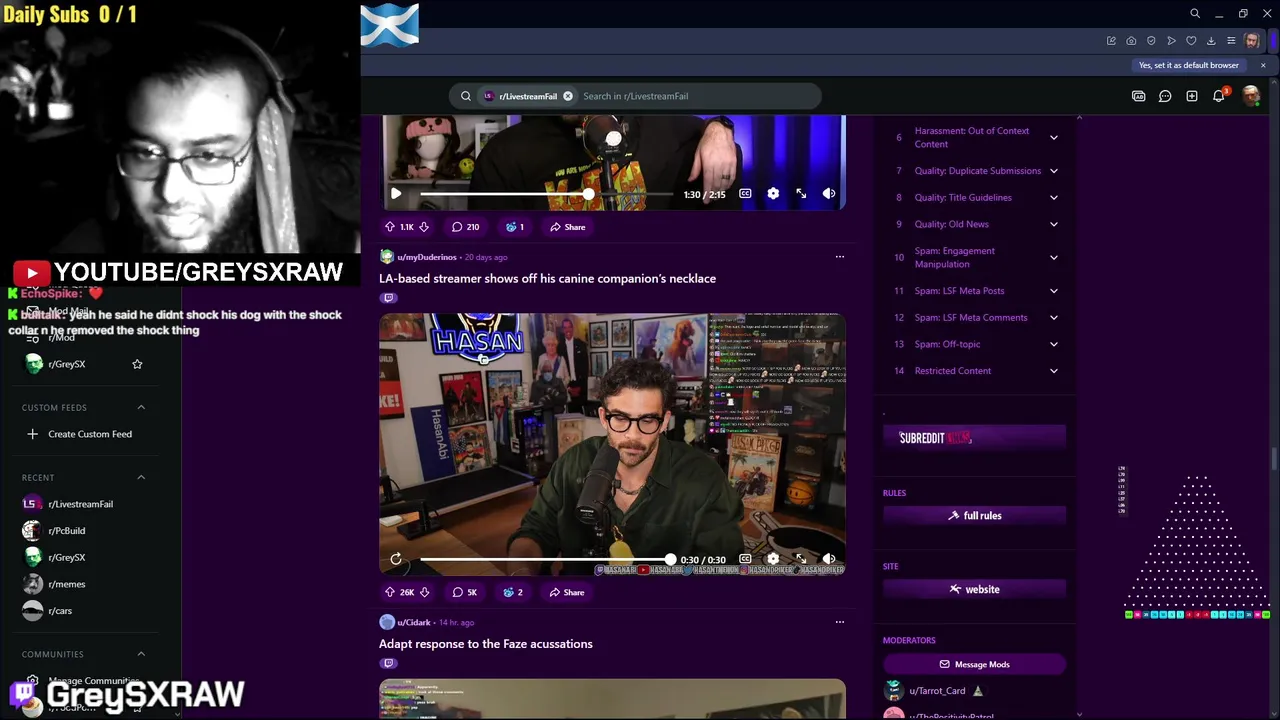Click the Message Mods button
This screenshot has width=1280, height=720.
coord(974,664)
